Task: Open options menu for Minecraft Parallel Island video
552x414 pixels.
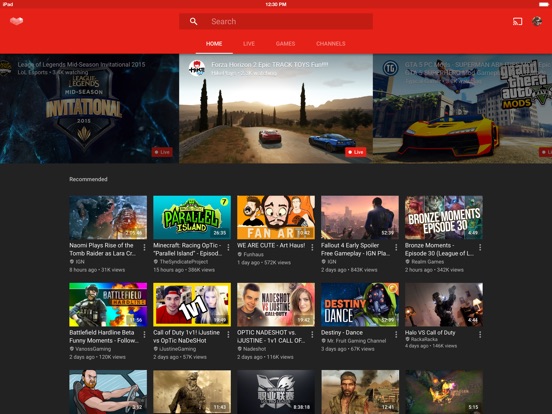Action: coord(228,247)
